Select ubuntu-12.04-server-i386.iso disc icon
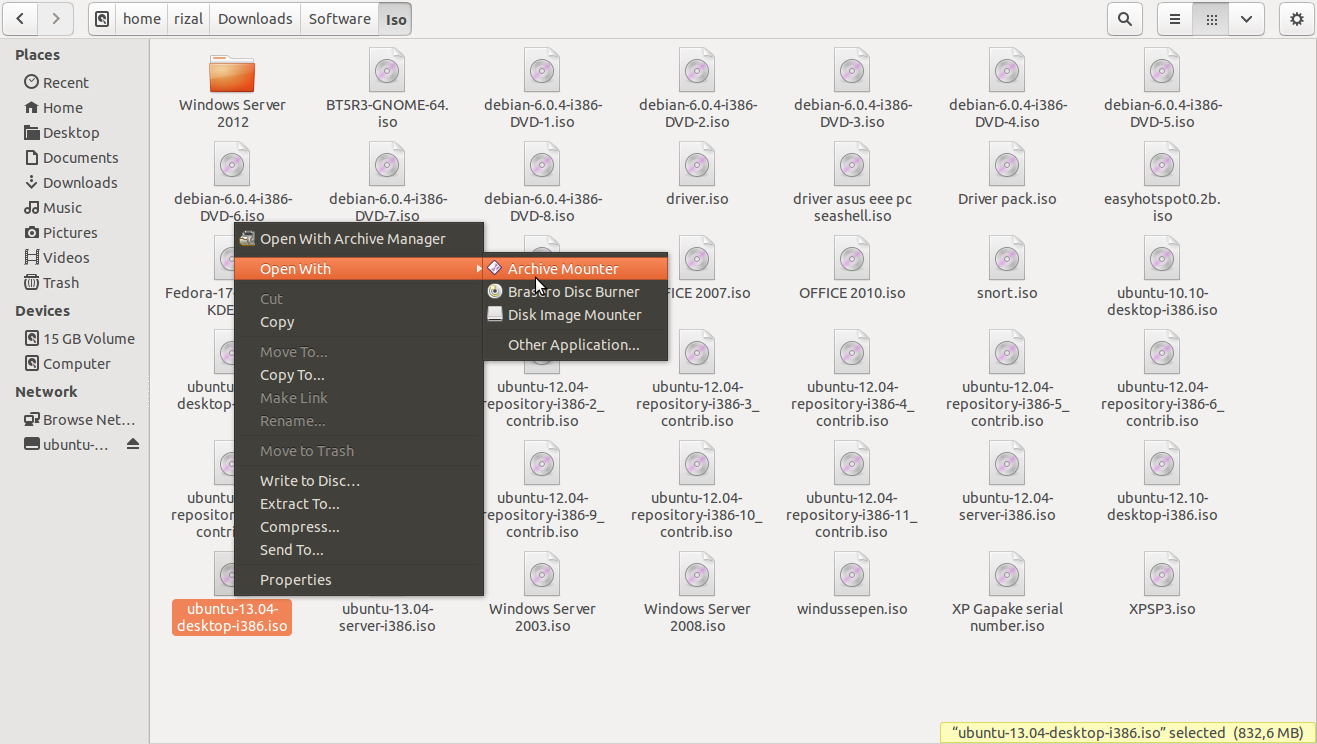Screen dimensions: 1317x744 [x=1007, y=463]
